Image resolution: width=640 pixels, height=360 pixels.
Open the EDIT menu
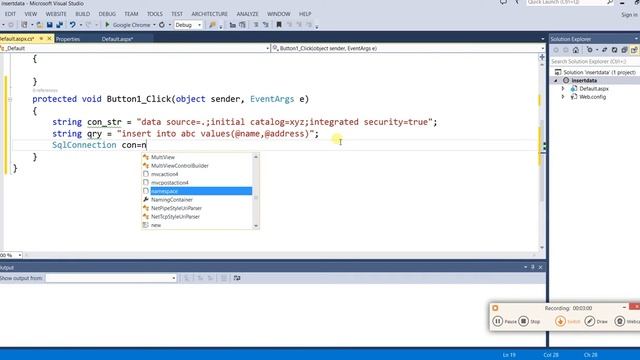pos(10,14)
